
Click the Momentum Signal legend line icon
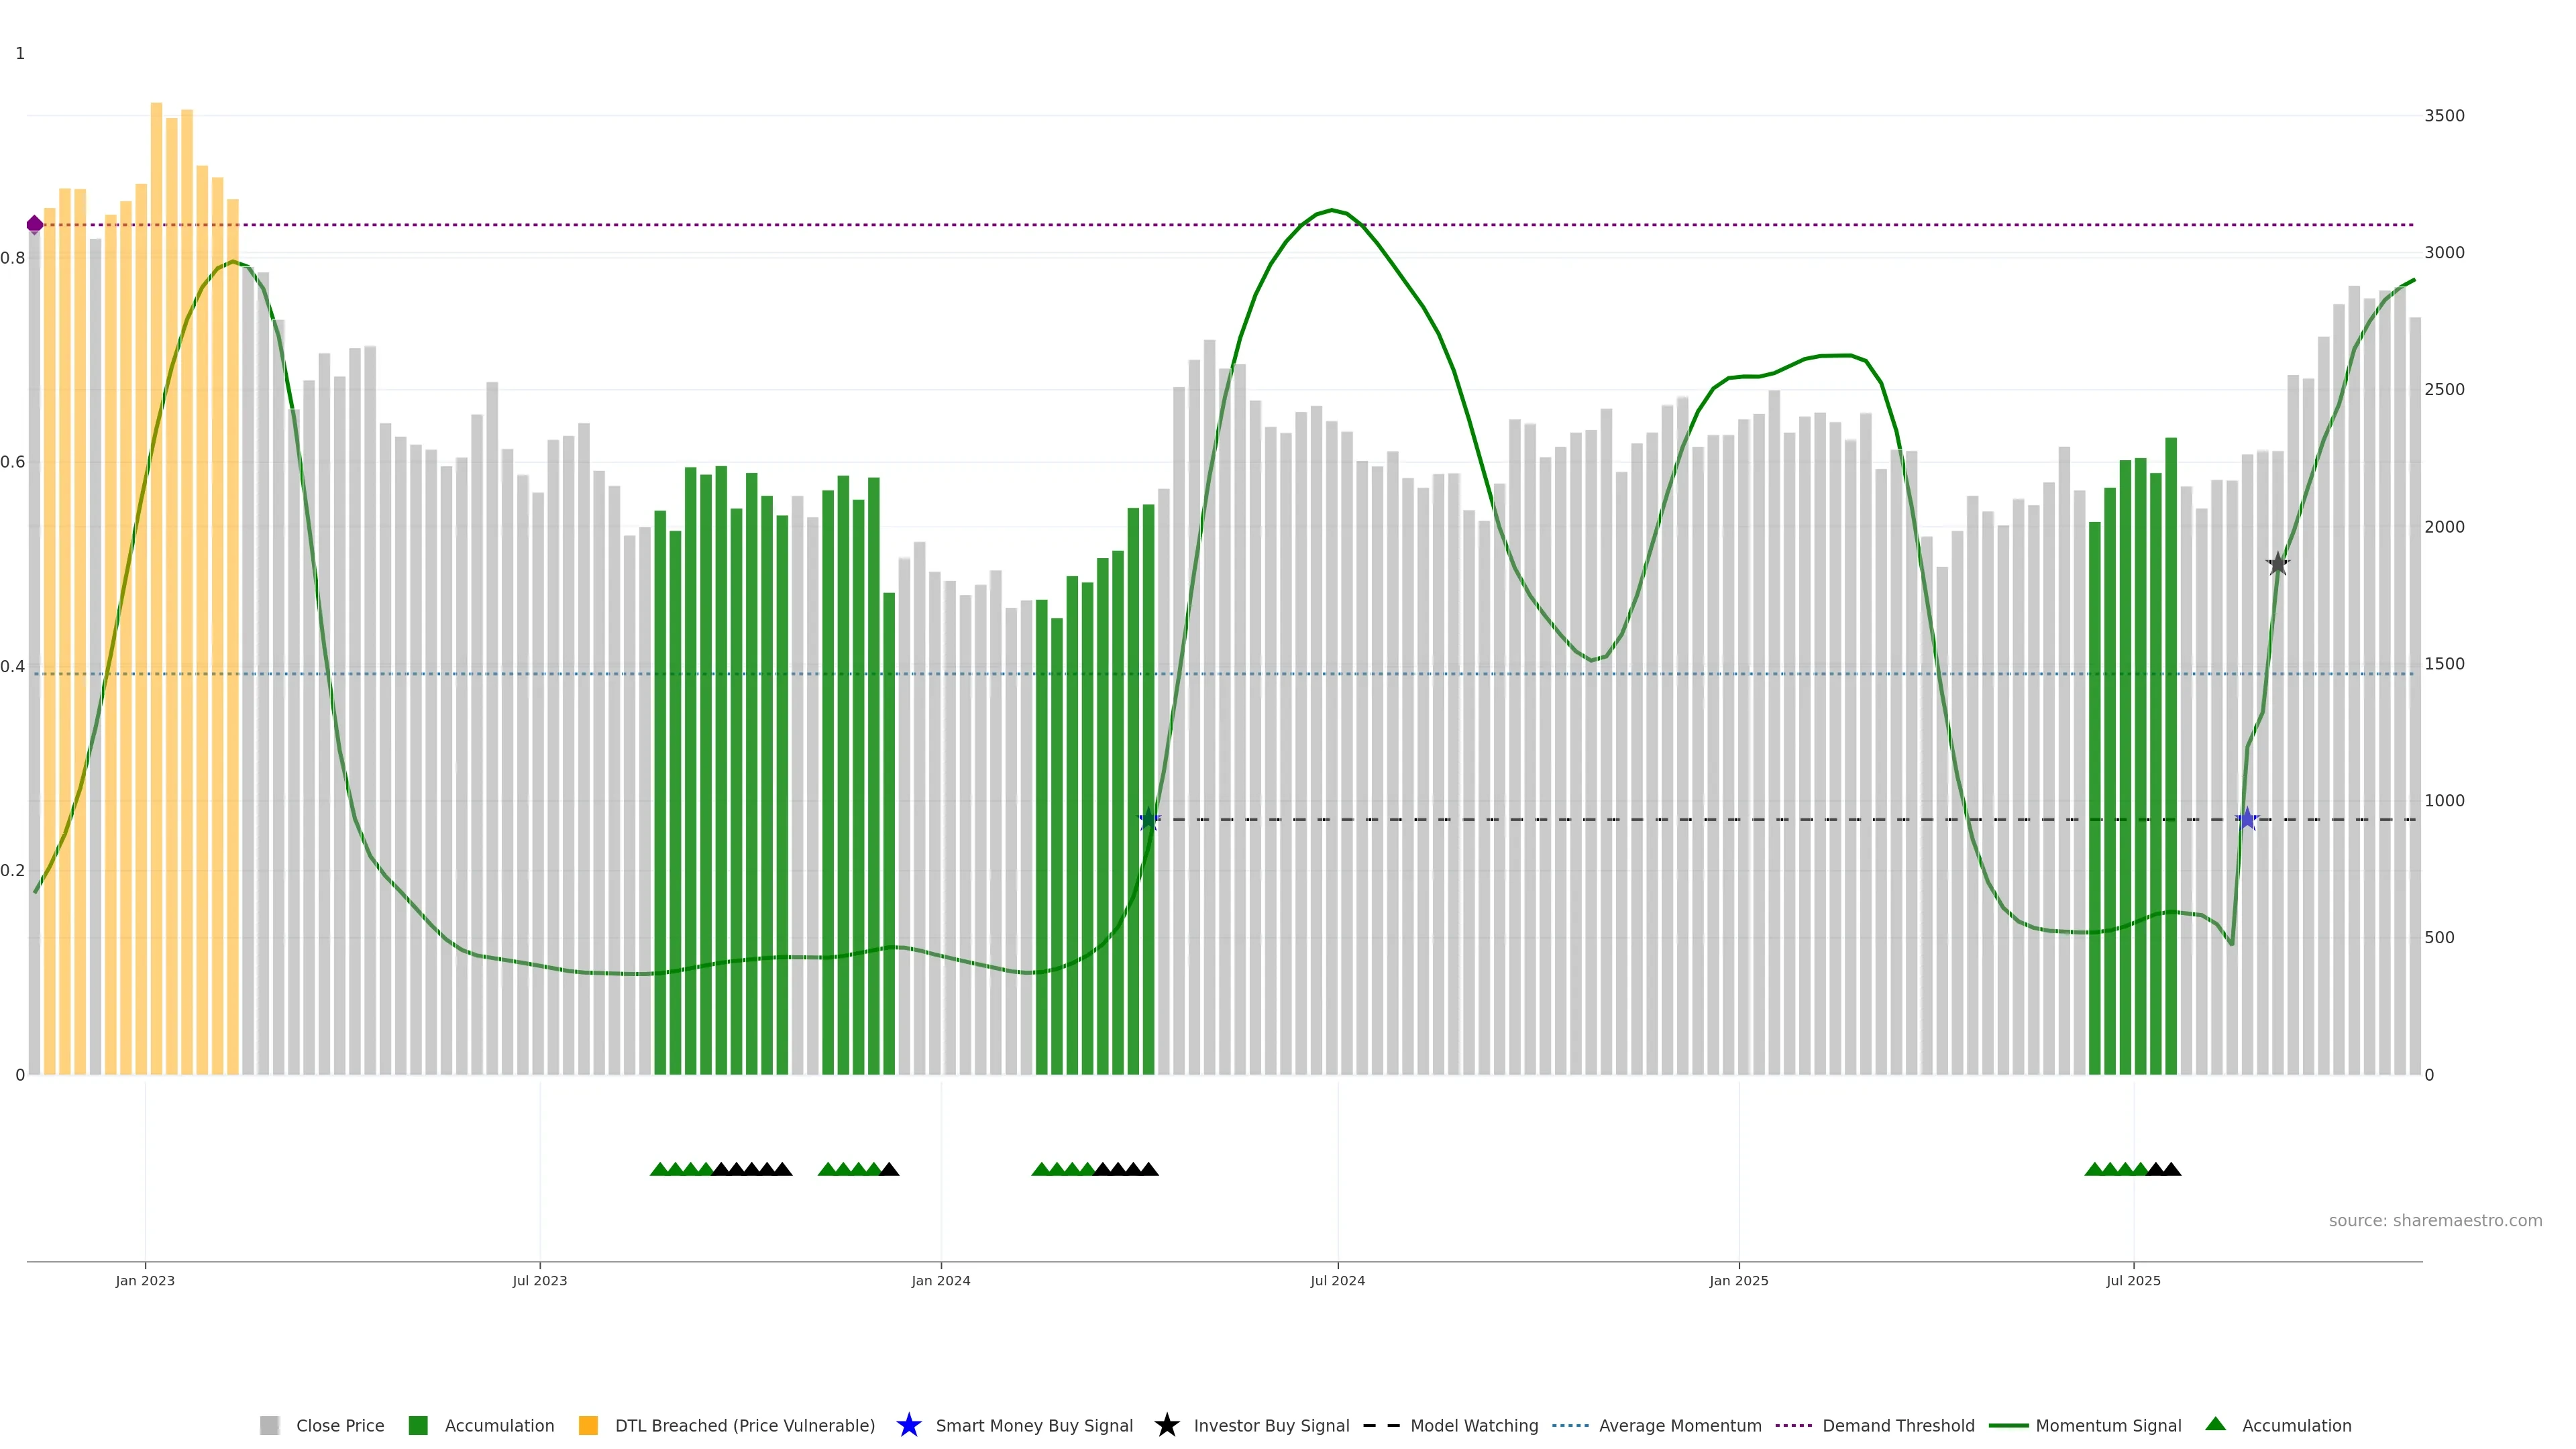[2008, 1425]
